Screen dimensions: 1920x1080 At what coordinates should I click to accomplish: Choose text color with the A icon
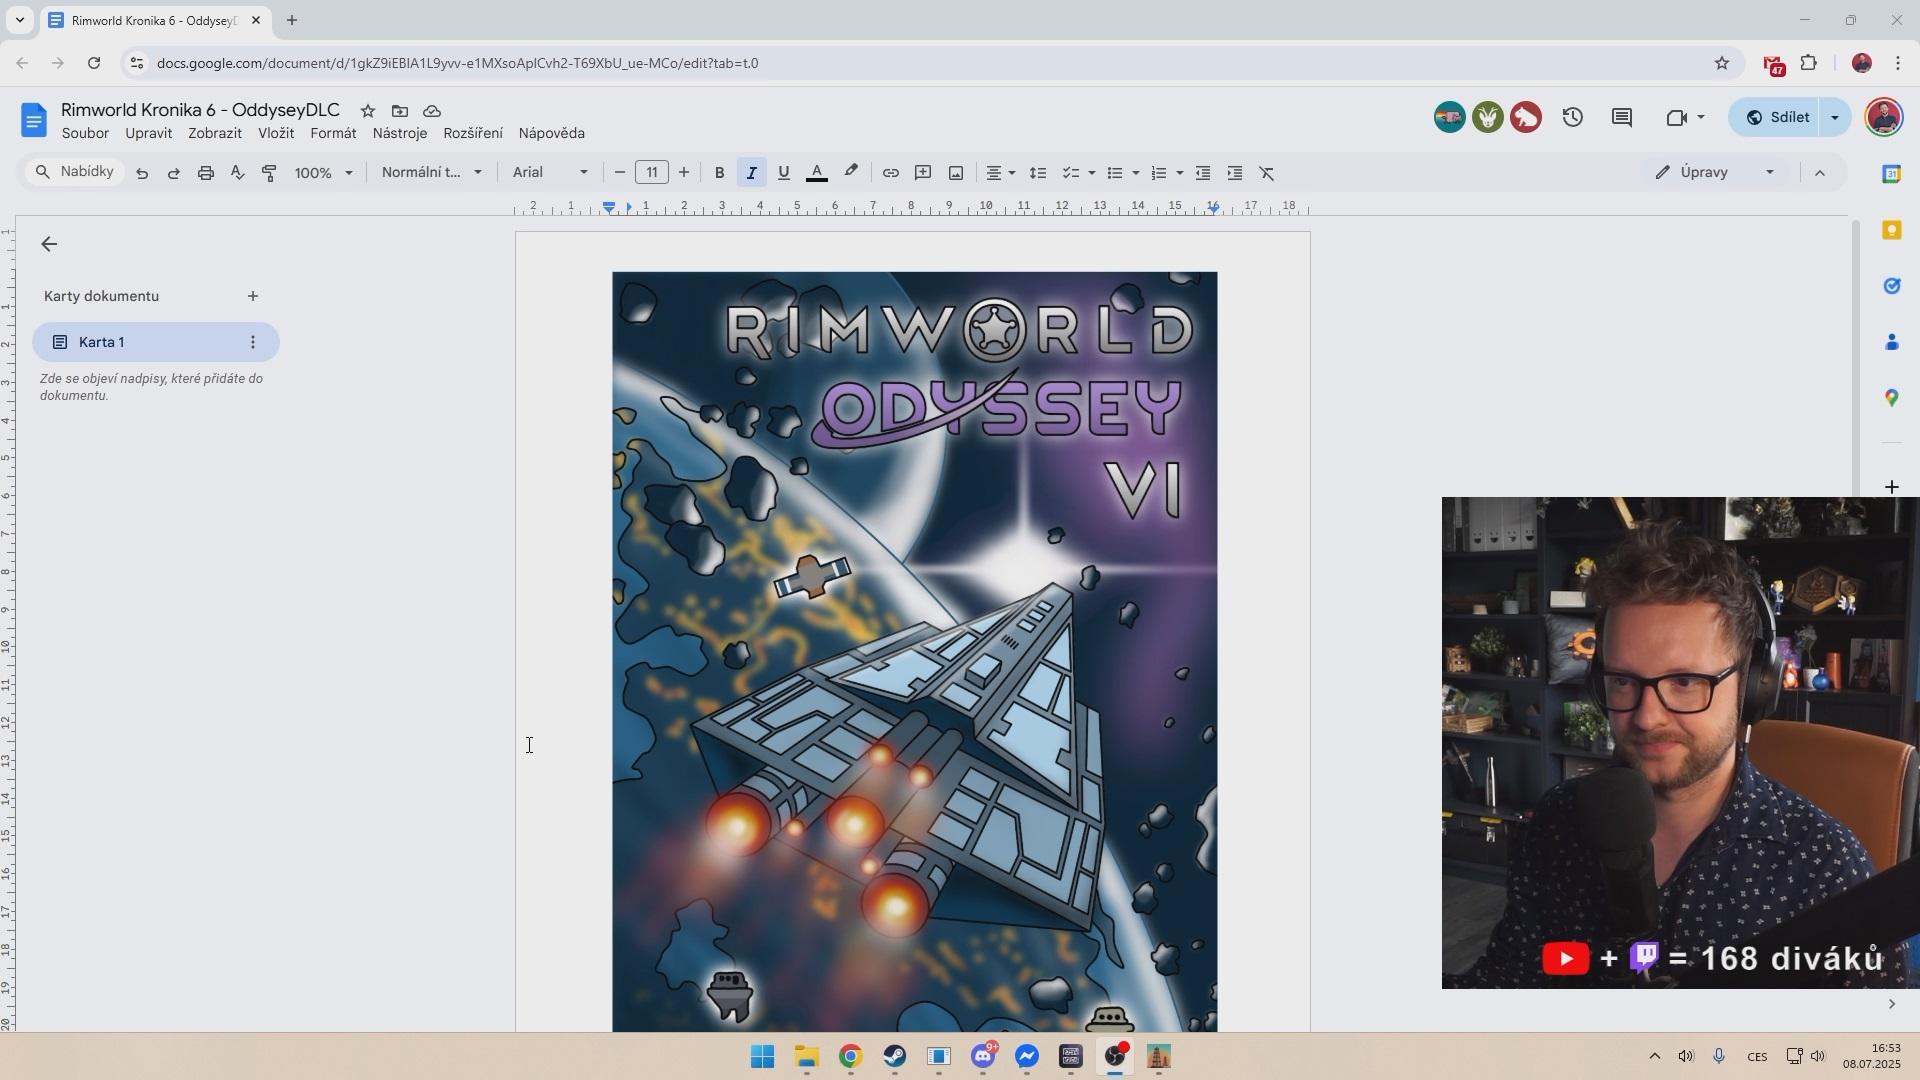click(817, 173)
